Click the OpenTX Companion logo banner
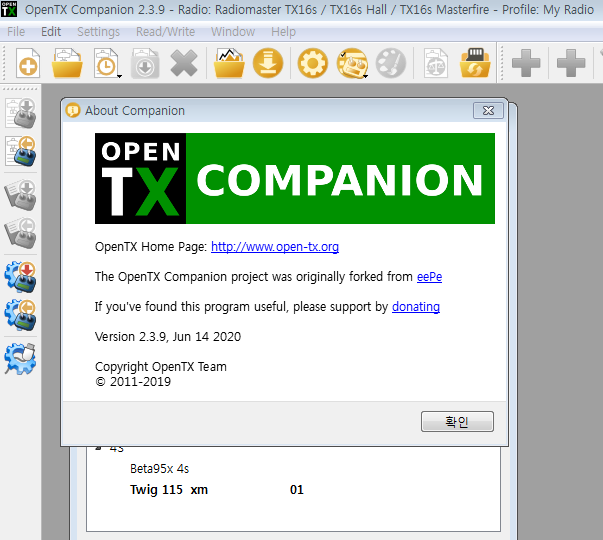The height and width of the screenshot is (540, 603). (295, 178)
